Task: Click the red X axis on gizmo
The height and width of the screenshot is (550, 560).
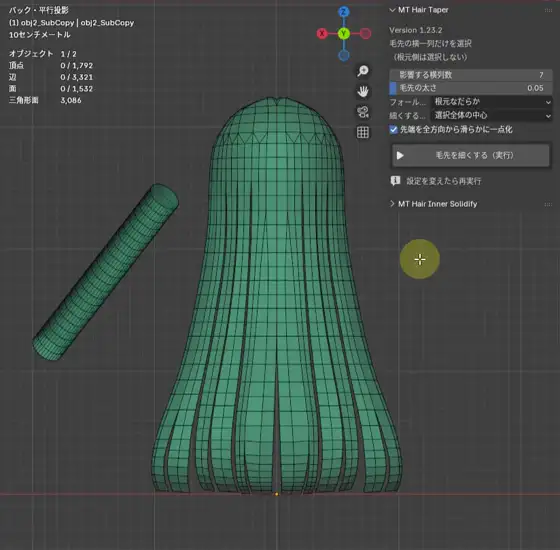Action: (322, 34)
